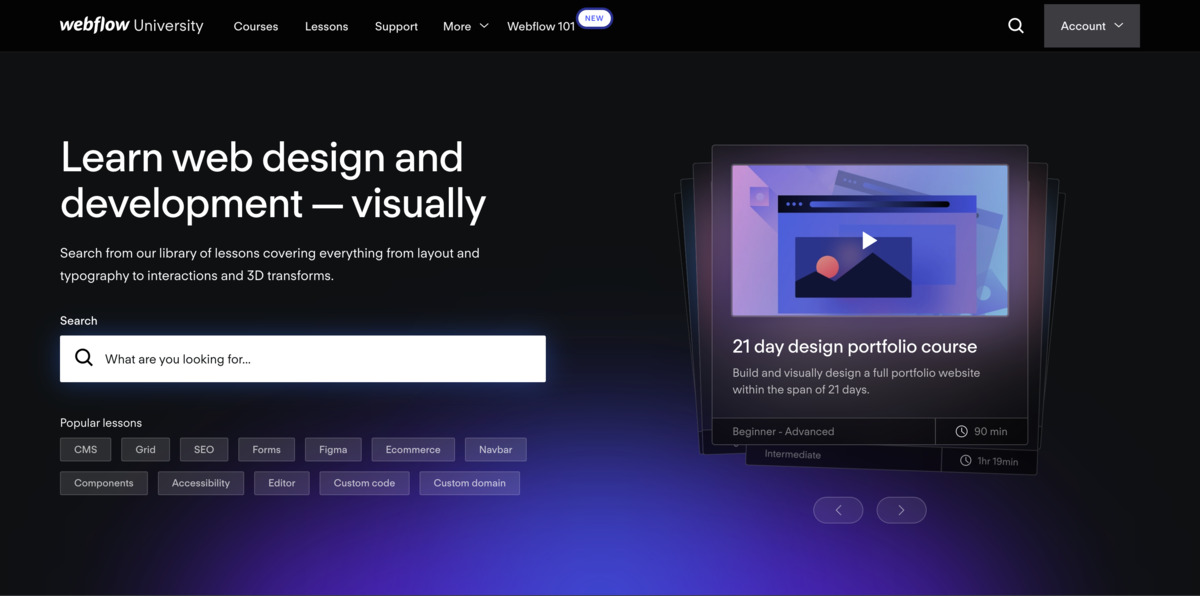Click the '1hr 19min' duration on back card
Viewport: 1200px width, 596px height.
[998, 461]
